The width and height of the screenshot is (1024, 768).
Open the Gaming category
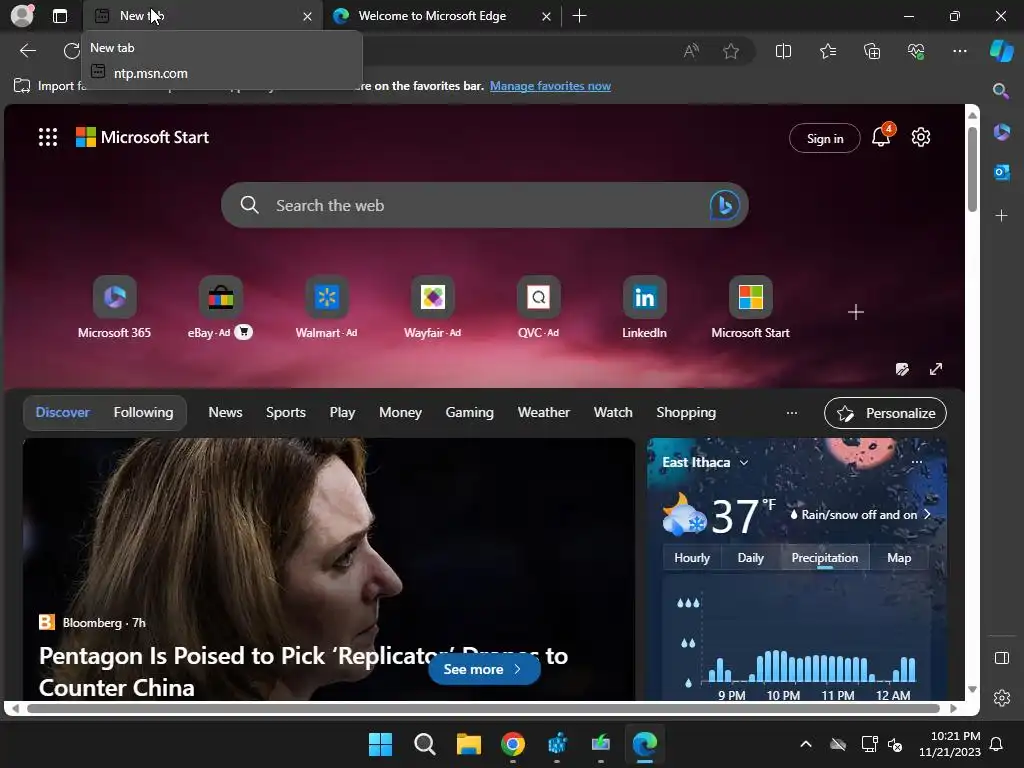[470, 412]
